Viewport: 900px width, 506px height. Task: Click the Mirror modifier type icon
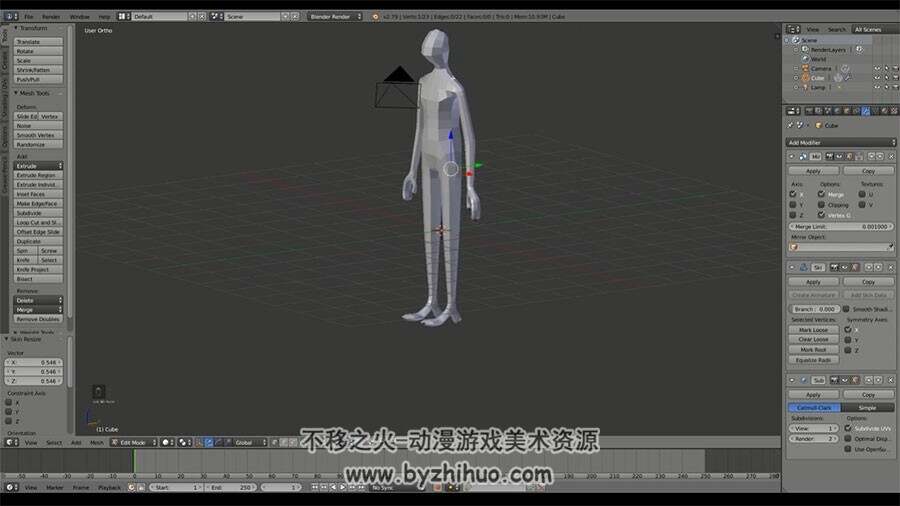tap(804, 157)
